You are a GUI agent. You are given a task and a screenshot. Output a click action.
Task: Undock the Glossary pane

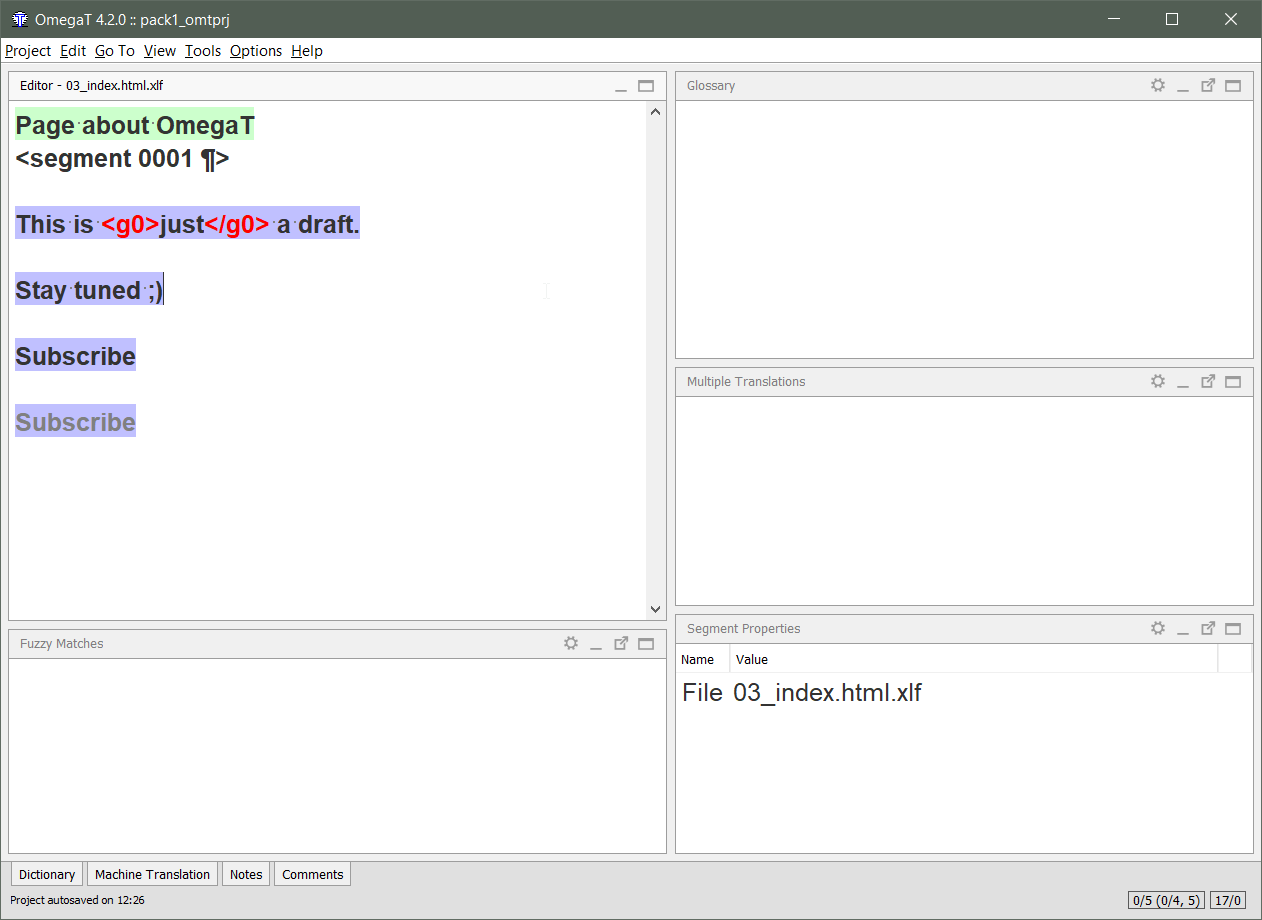(x=1208, y=86)
